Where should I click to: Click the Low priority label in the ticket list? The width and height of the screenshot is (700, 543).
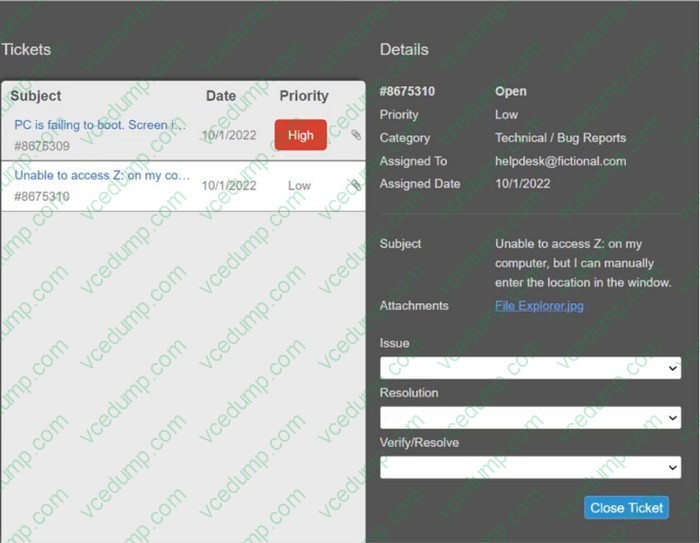[299, 185]
